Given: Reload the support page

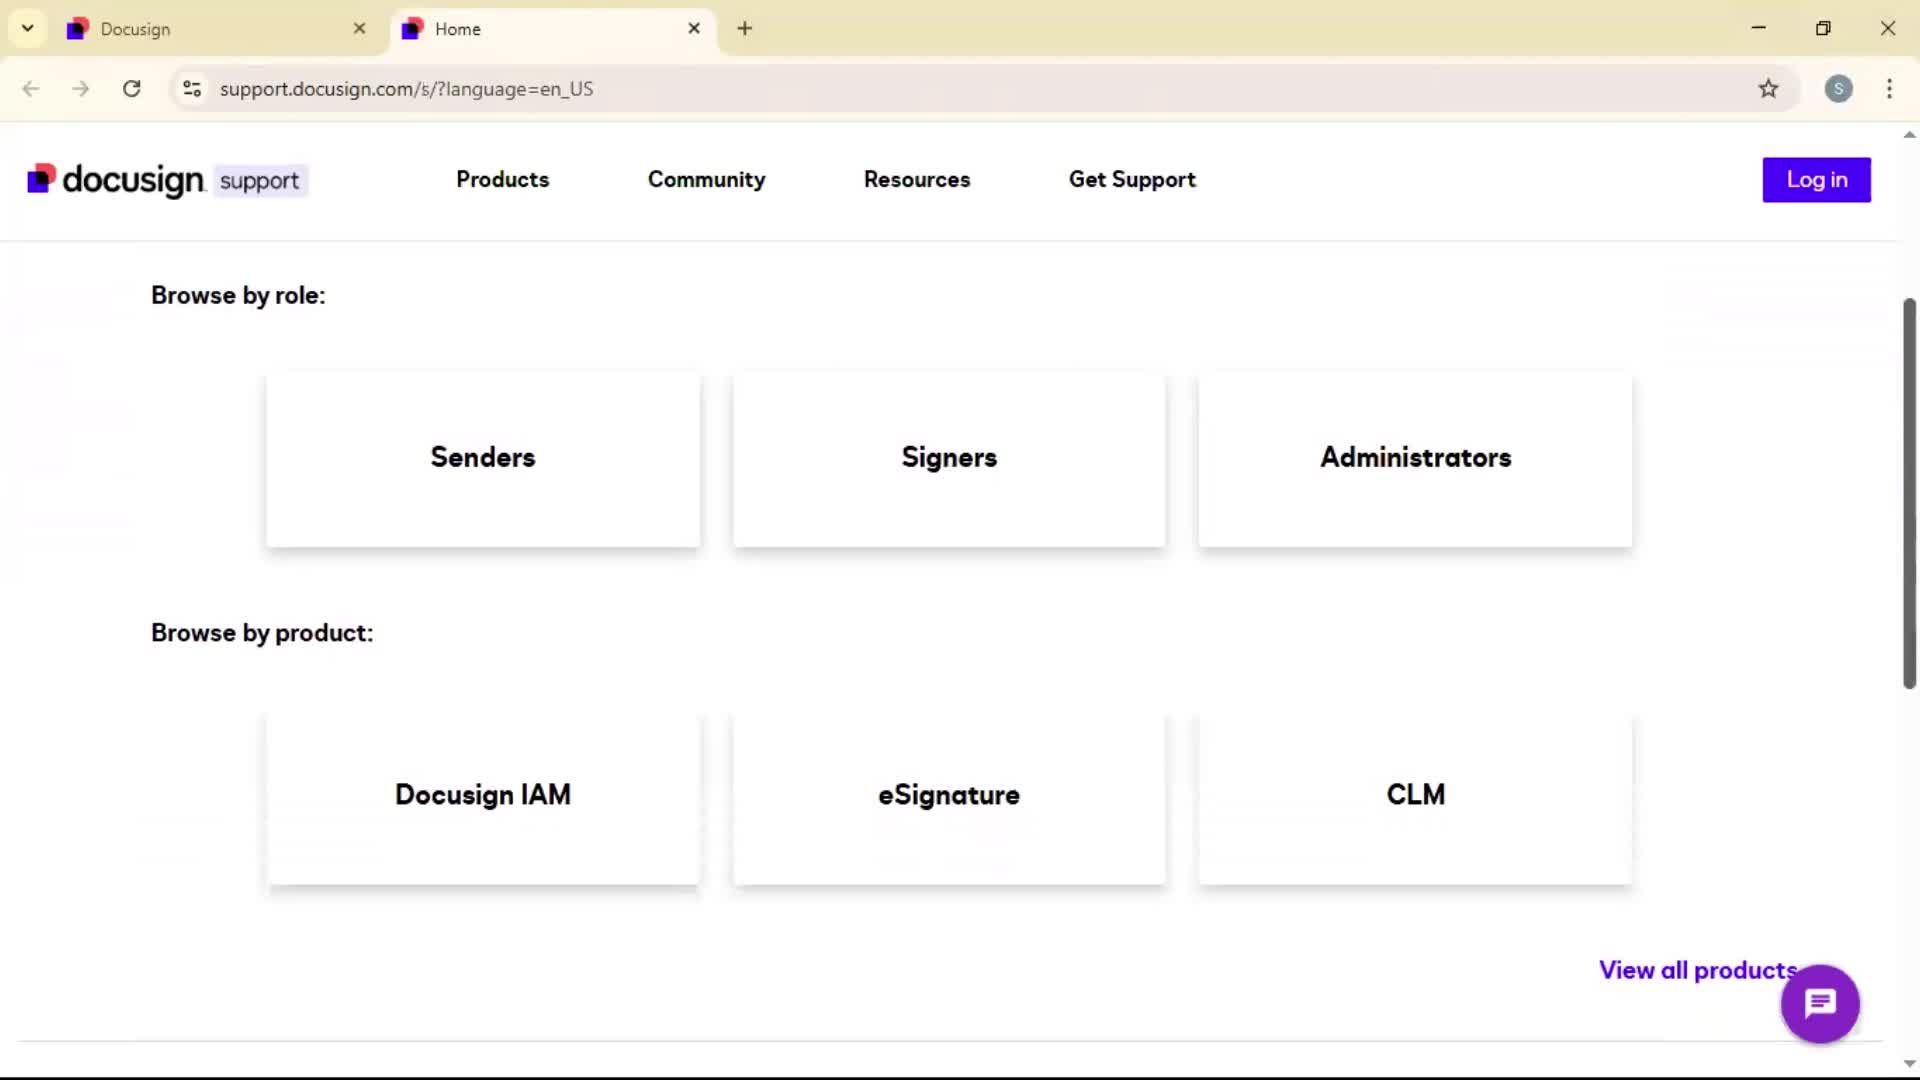Looking at the screenshot, I should tap(132, 89).
